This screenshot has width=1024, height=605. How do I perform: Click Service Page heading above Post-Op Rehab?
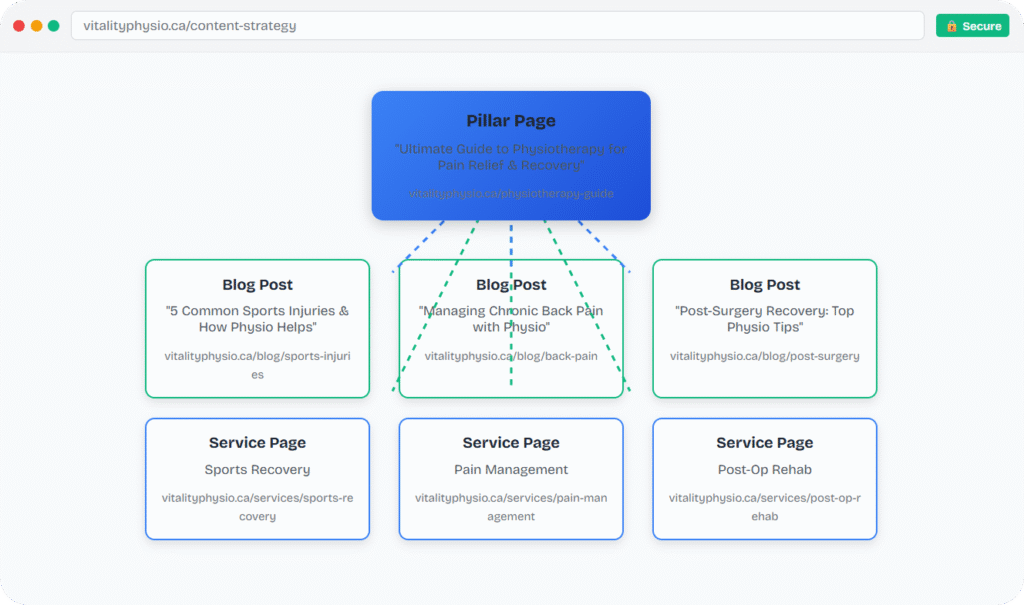(x=765, y=443)
